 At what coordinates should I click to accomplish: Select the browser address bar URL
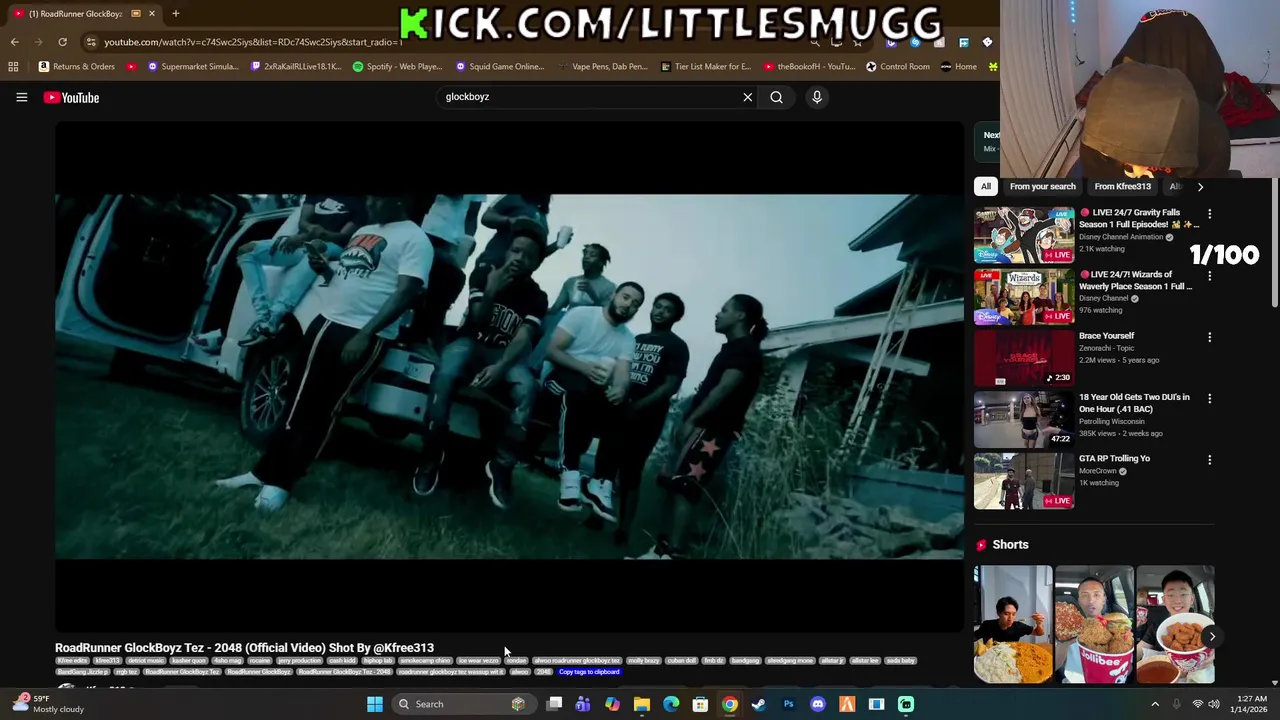pyautogui.click(x=252, y=42)
